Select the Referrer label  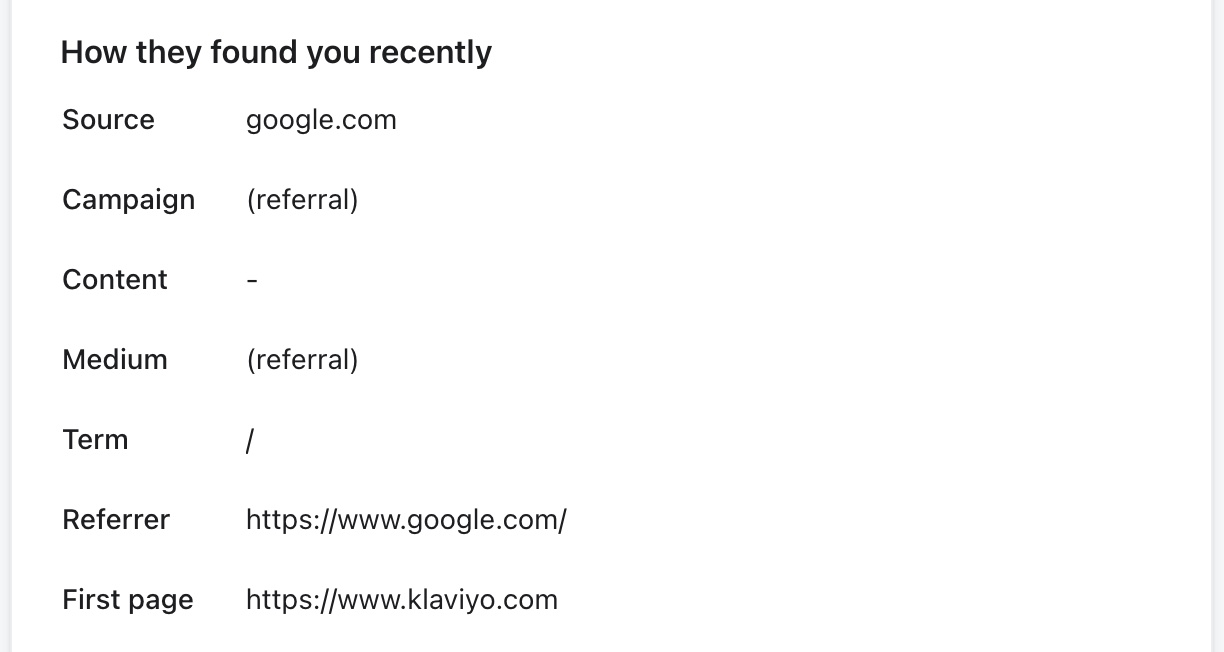(116, 520)
